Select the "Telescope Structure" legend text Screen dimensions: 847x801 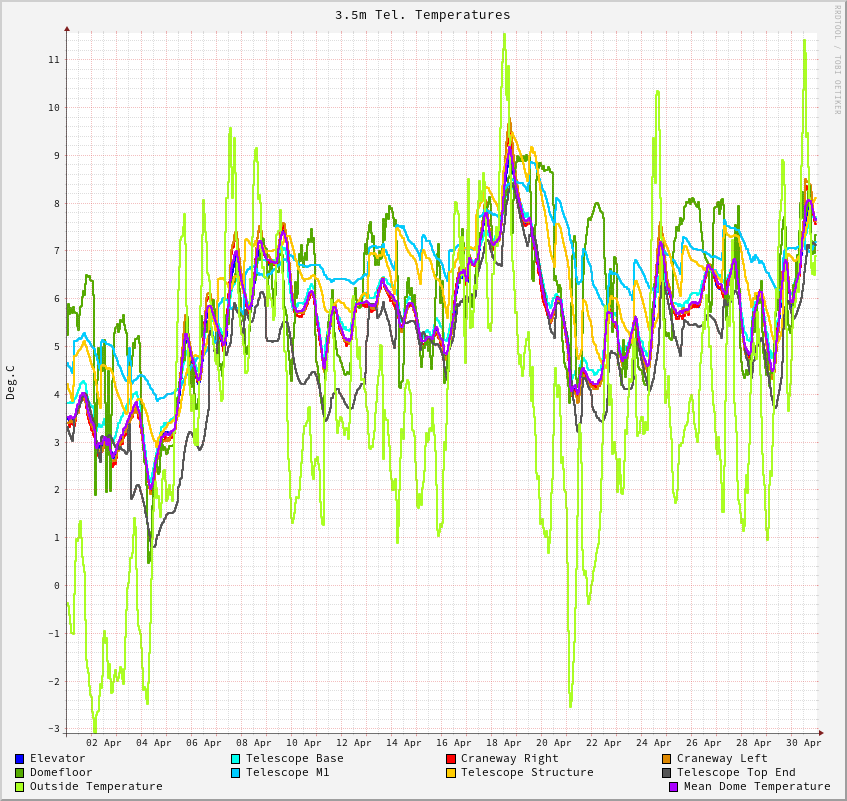pos(527,773)
